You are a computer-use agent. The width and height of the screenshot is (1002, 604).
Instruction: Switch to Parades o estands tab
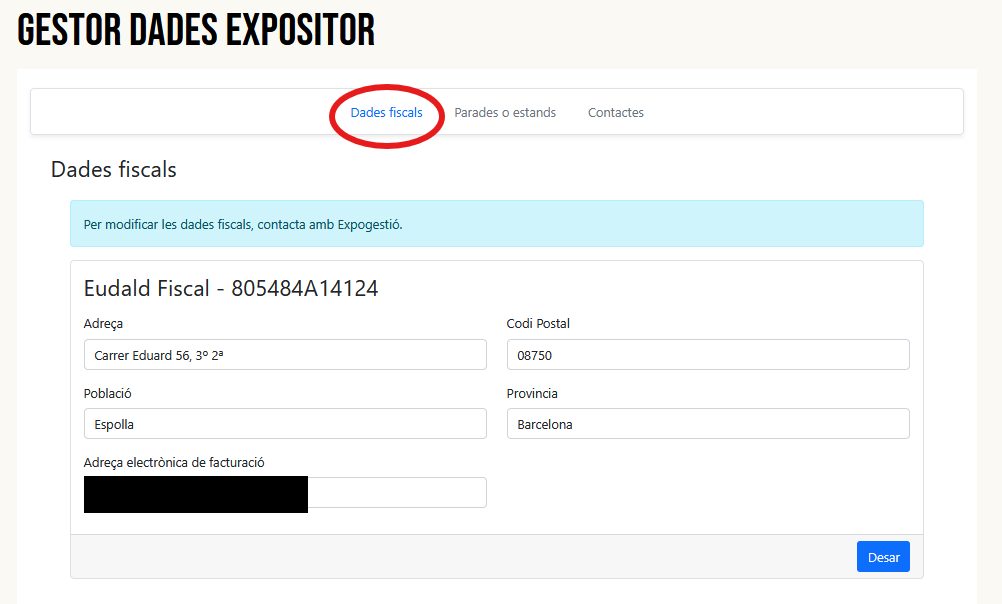coord(505,113)
